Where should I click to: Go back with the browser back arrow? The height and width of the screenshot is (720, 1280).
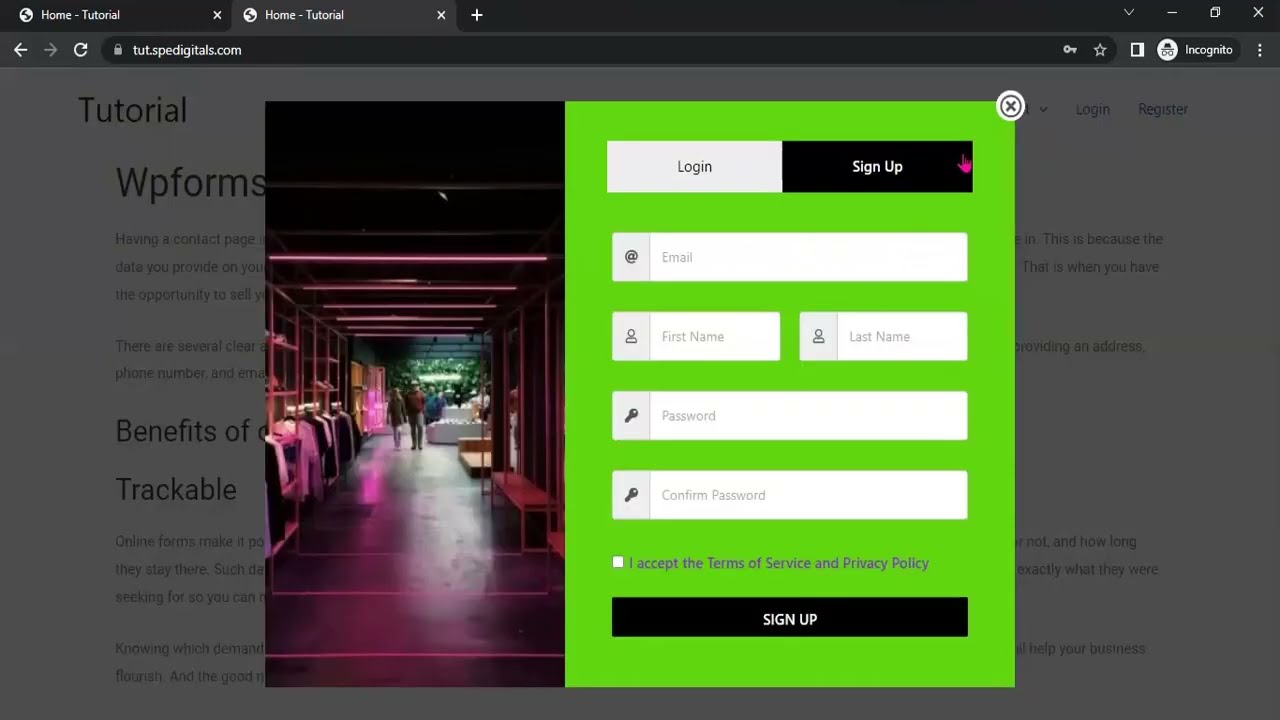pyautogui.click(x=21, y=50)
